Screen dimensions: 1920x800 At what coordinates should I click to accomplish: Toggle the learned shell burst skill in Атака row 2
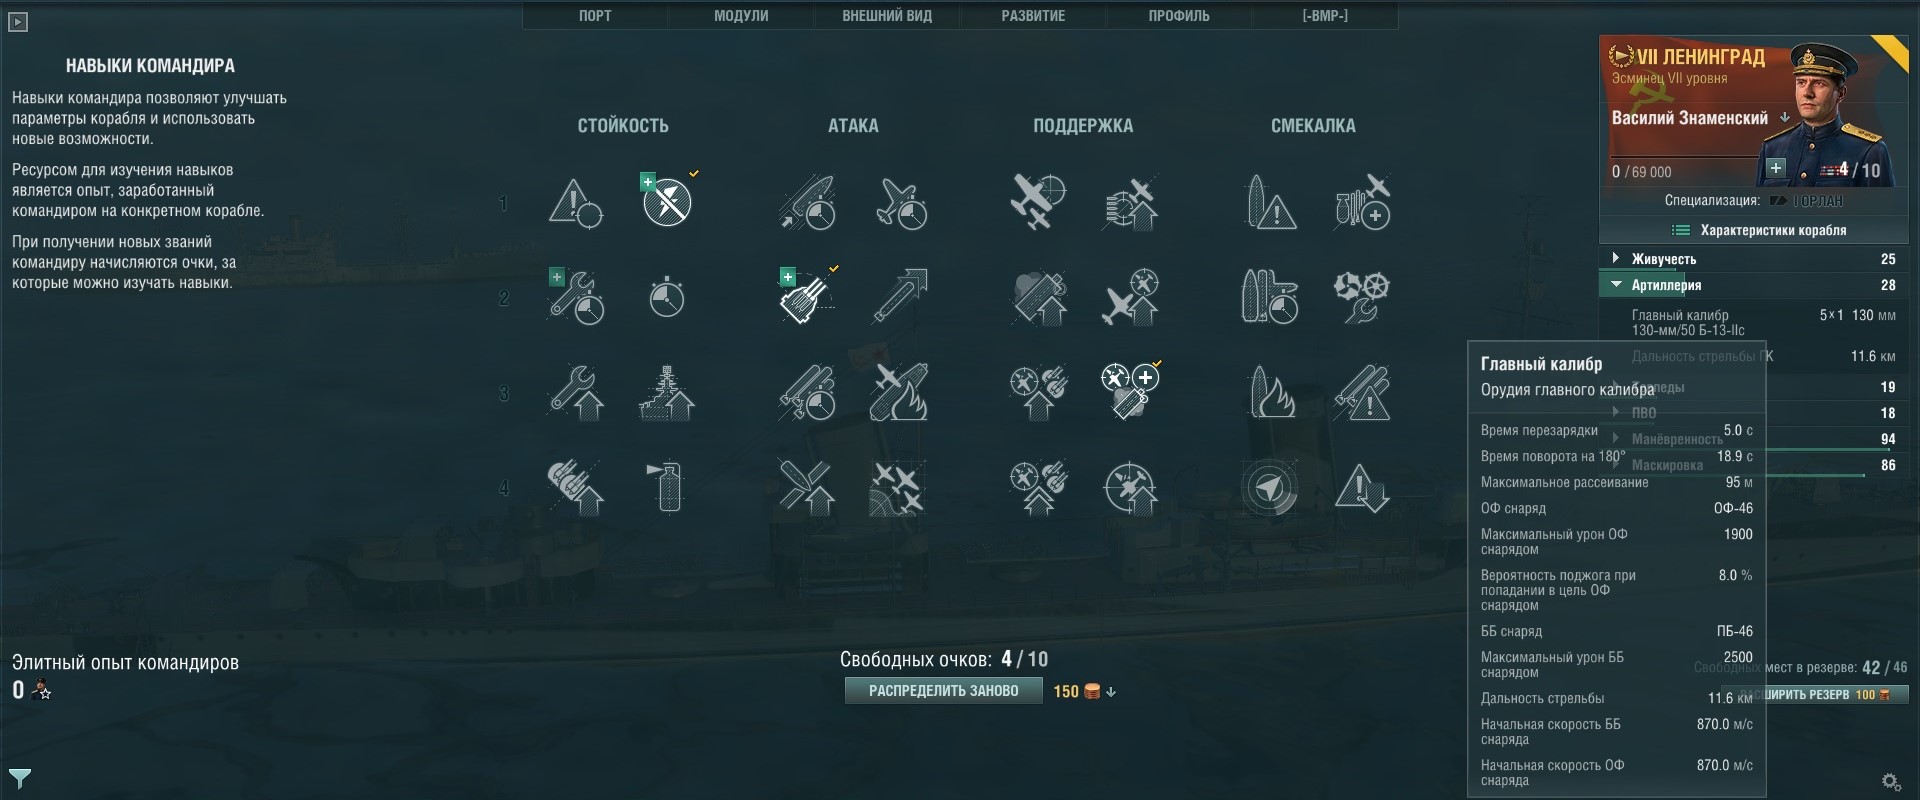[806, 297]
